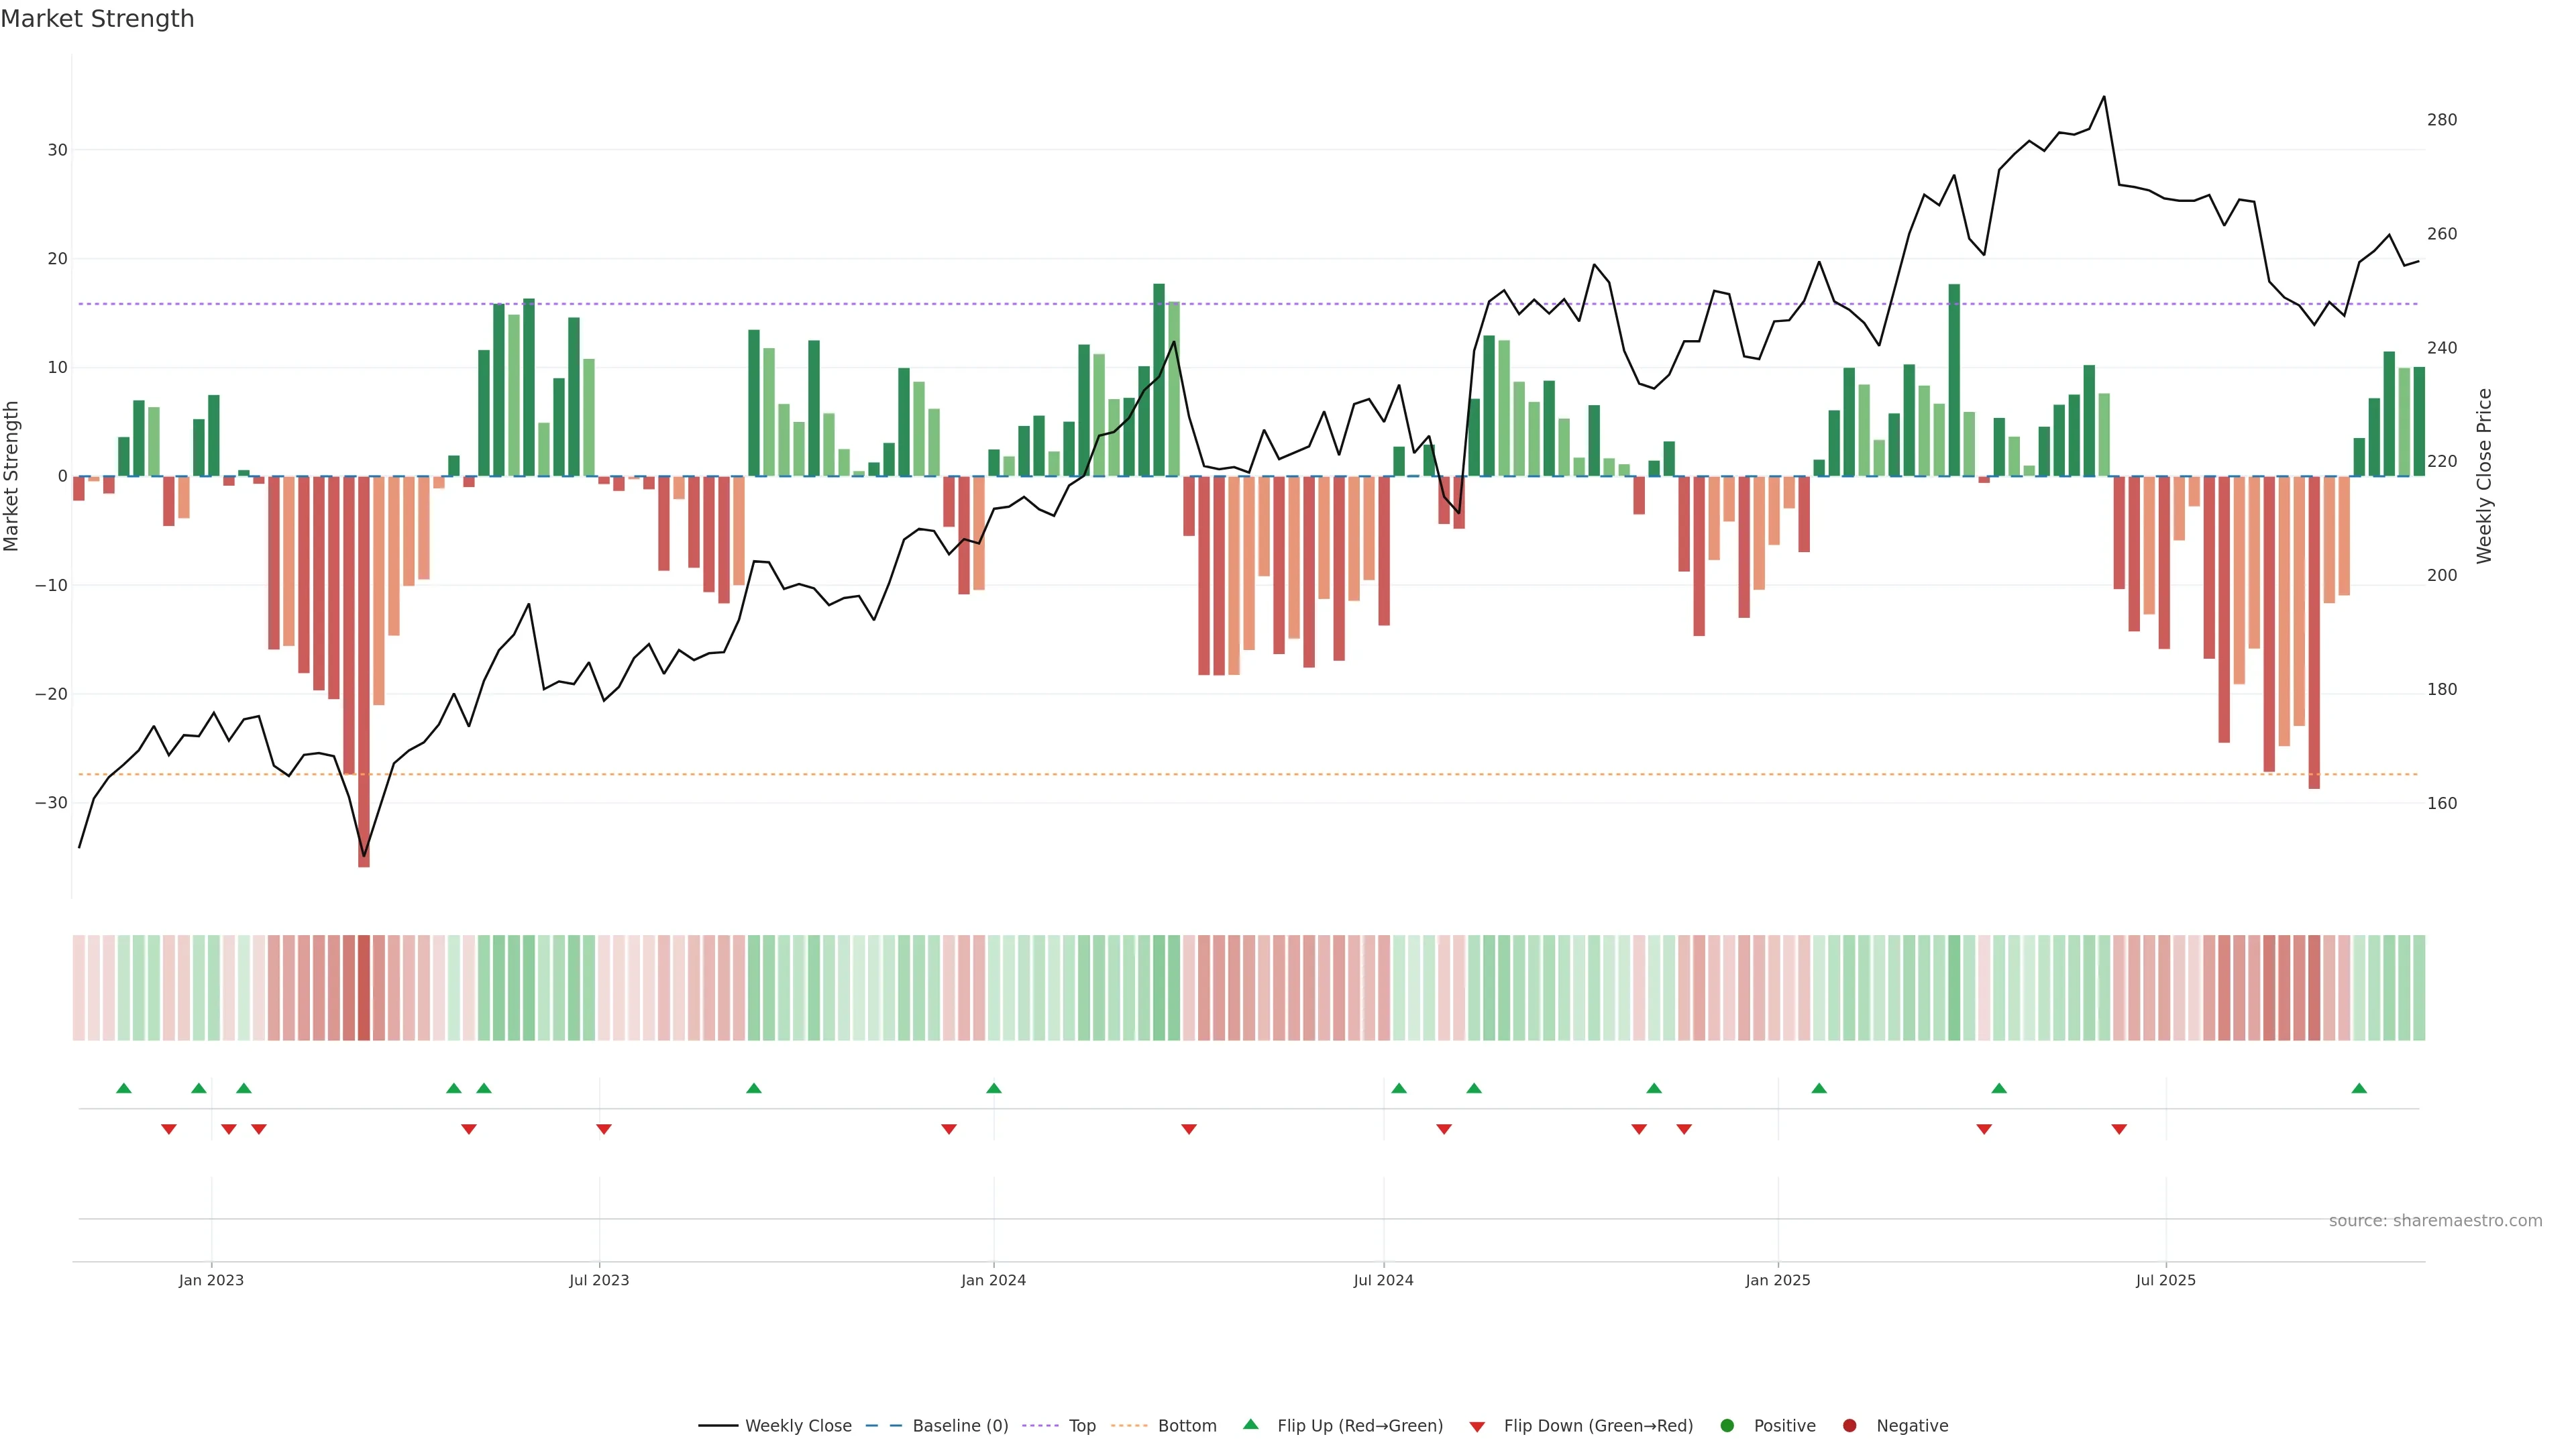Click the green flip-up triangle at Jan 2024

click(993, 1088)
